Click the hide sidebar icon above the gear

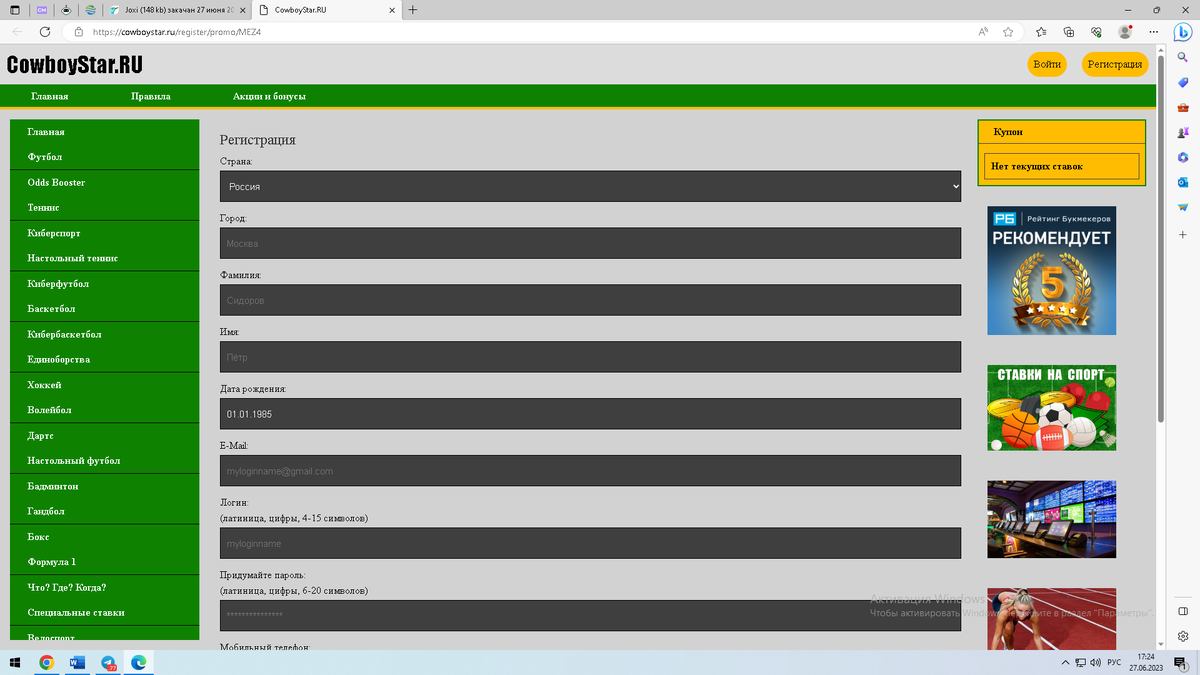point(1183,611)
